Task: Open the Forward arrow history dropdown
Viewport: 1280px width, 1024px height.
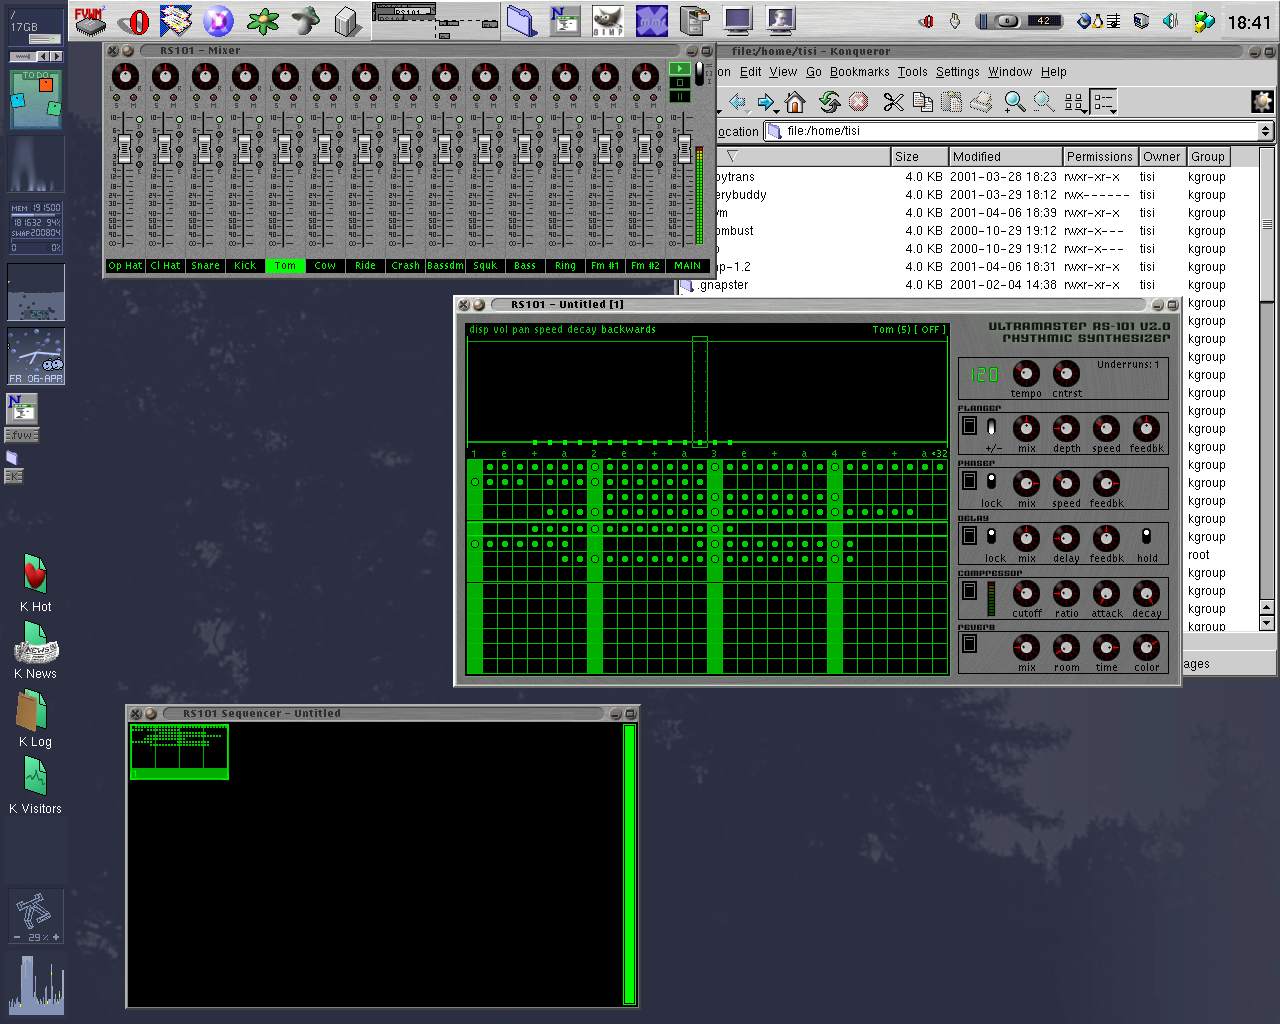Action: (x=778, y=111)
